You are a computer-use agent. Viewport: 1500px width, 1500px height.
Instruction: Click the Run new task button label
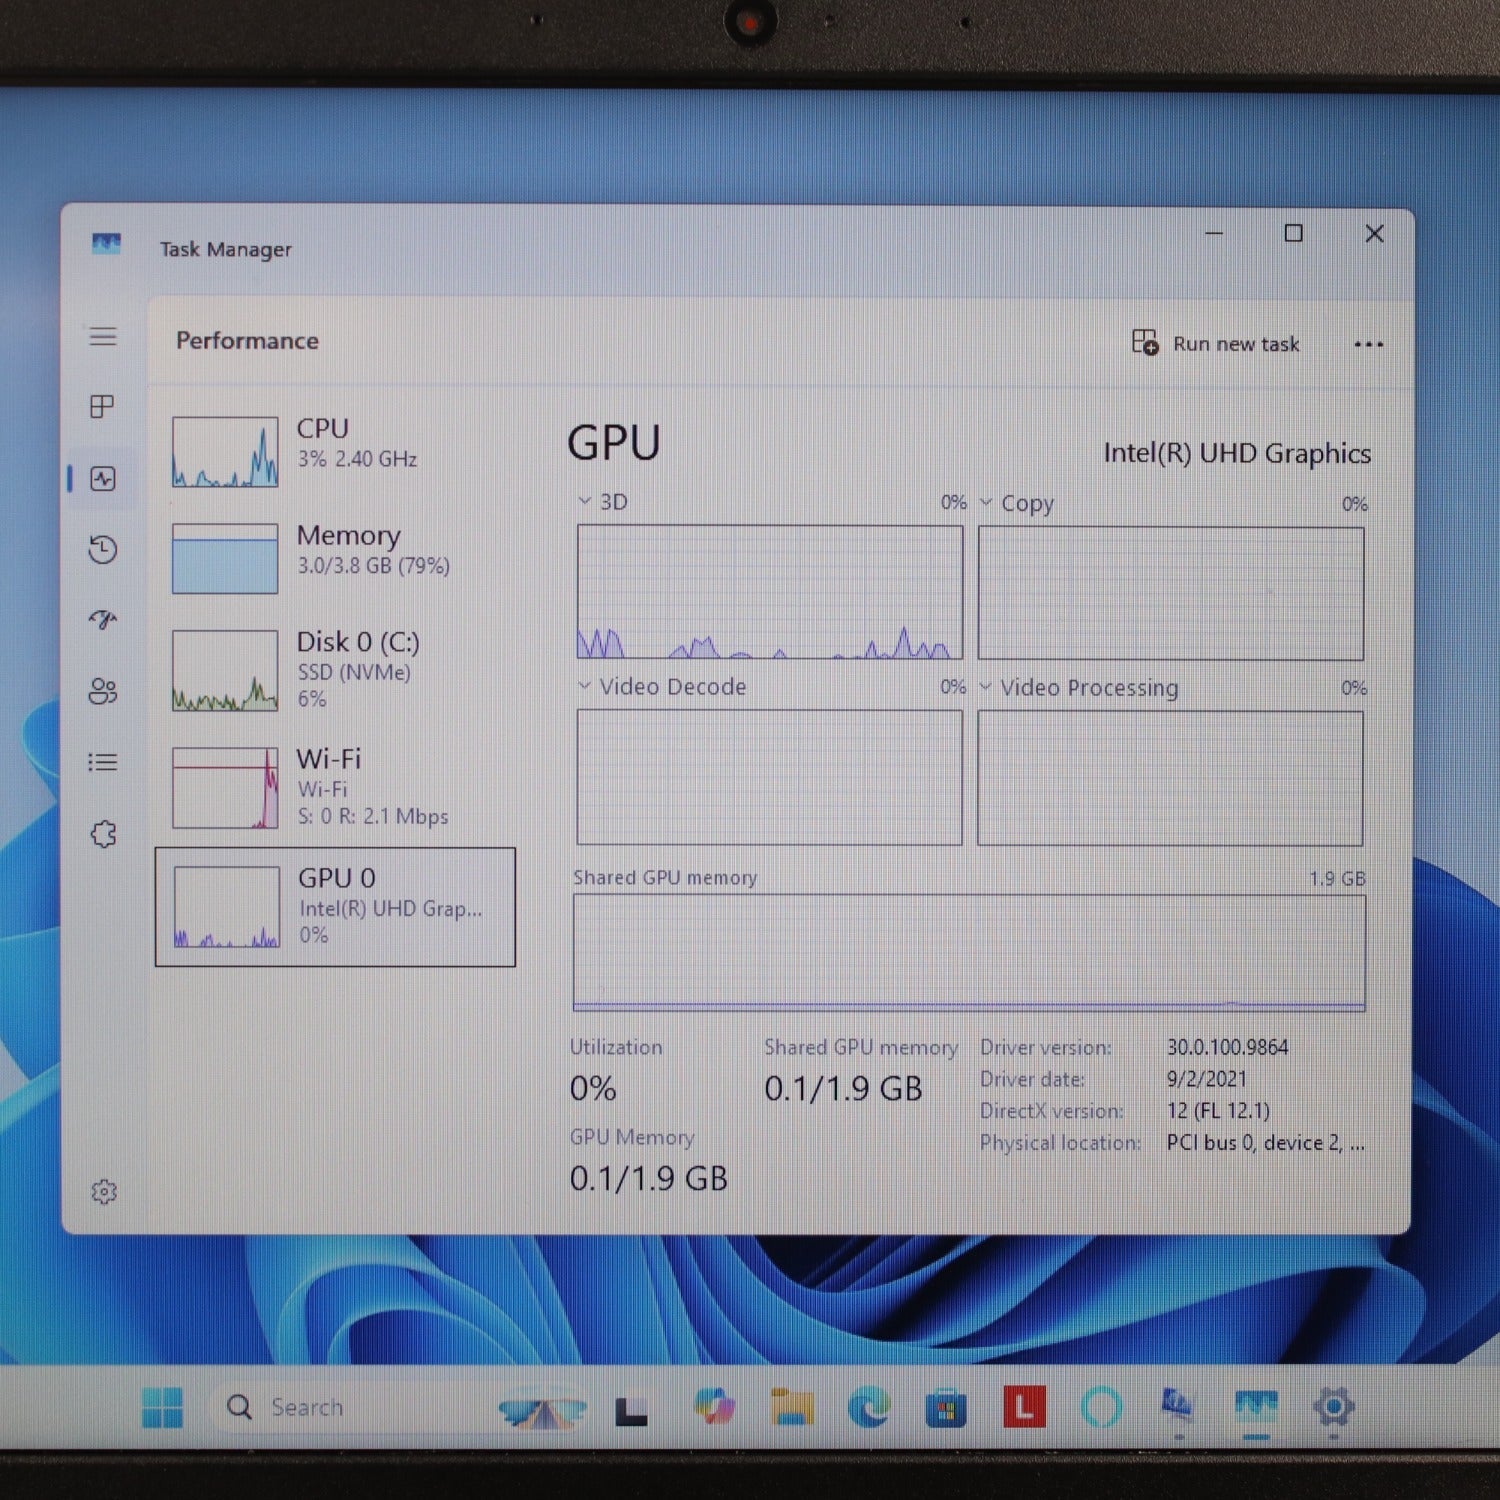(x=1236, y=344)
